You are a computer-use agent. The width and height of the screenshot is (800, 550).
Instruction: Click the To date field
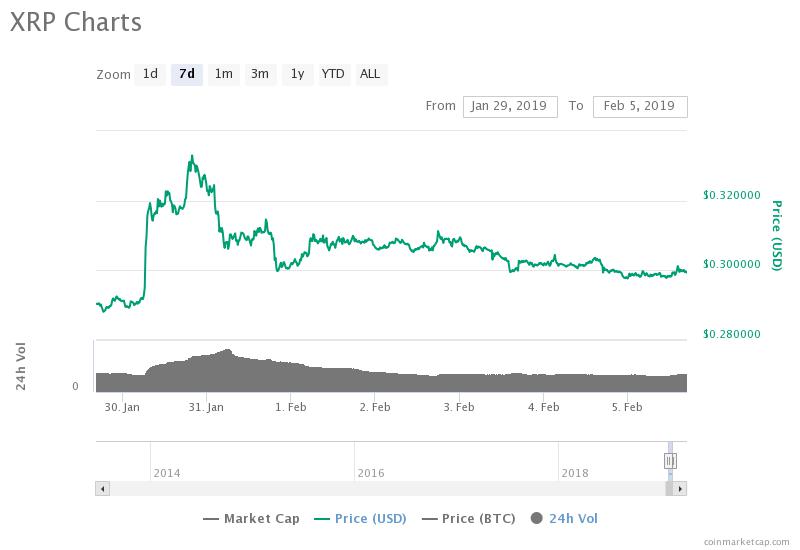[640, 107]
